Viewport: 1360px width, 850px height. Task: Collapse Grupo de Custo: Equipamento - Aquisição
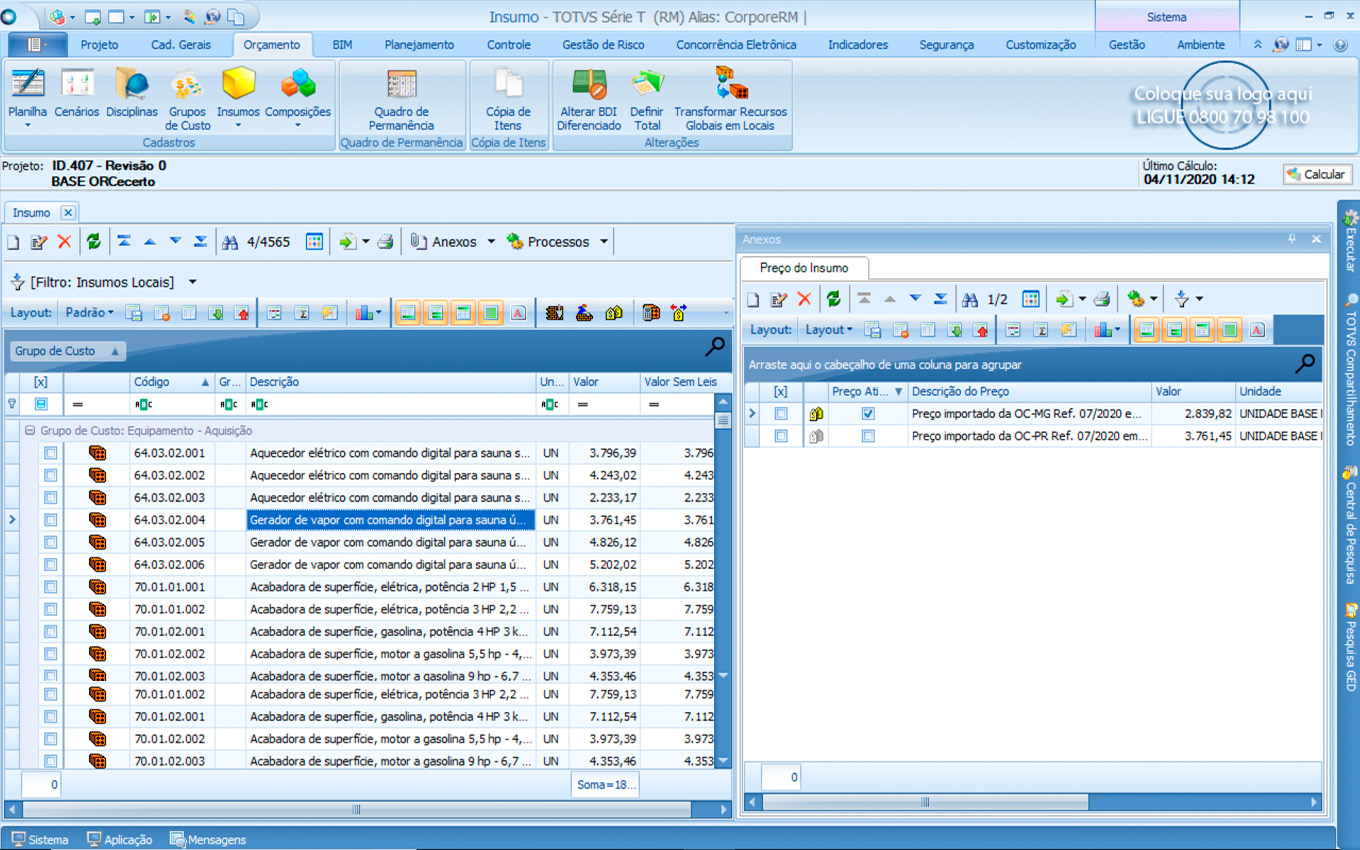coord(30,431)
